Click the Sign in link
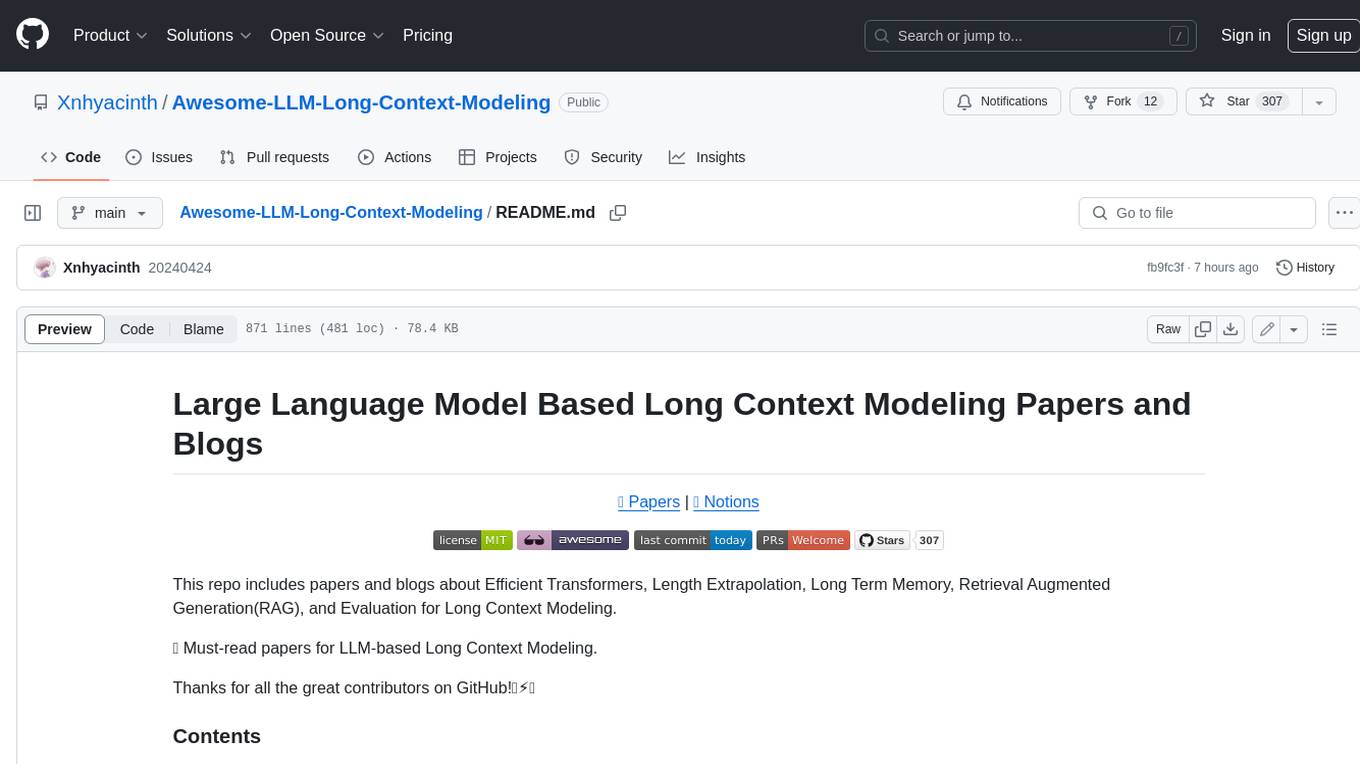The height and width of the screenshot is (764, 1360). tap(1246, 35)
